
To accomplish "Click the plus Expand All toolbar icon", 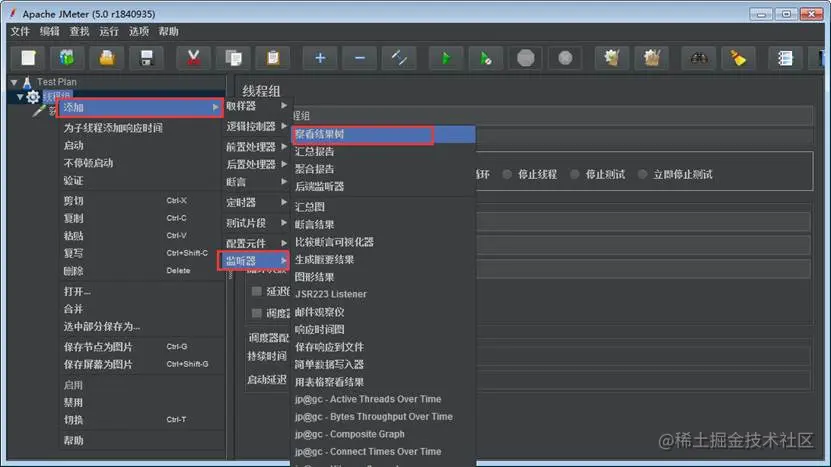I will 320,58.
